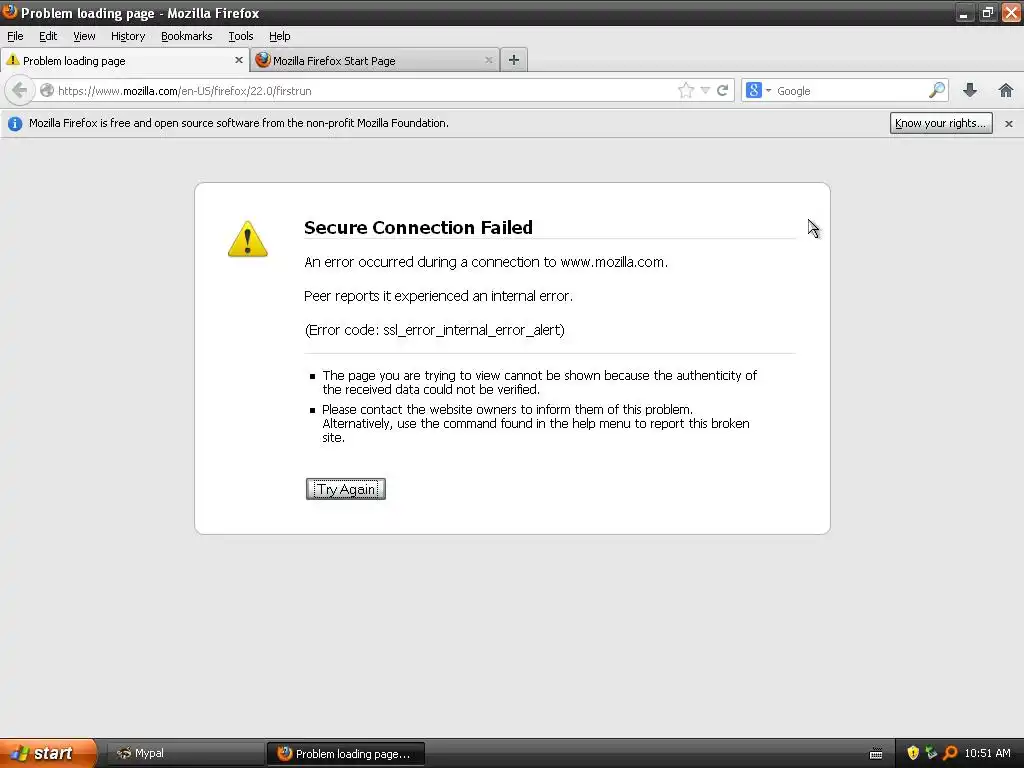Reload the current page
Image resolution: width=1024 pixels, height=768 pixels.
click(722, 90)
